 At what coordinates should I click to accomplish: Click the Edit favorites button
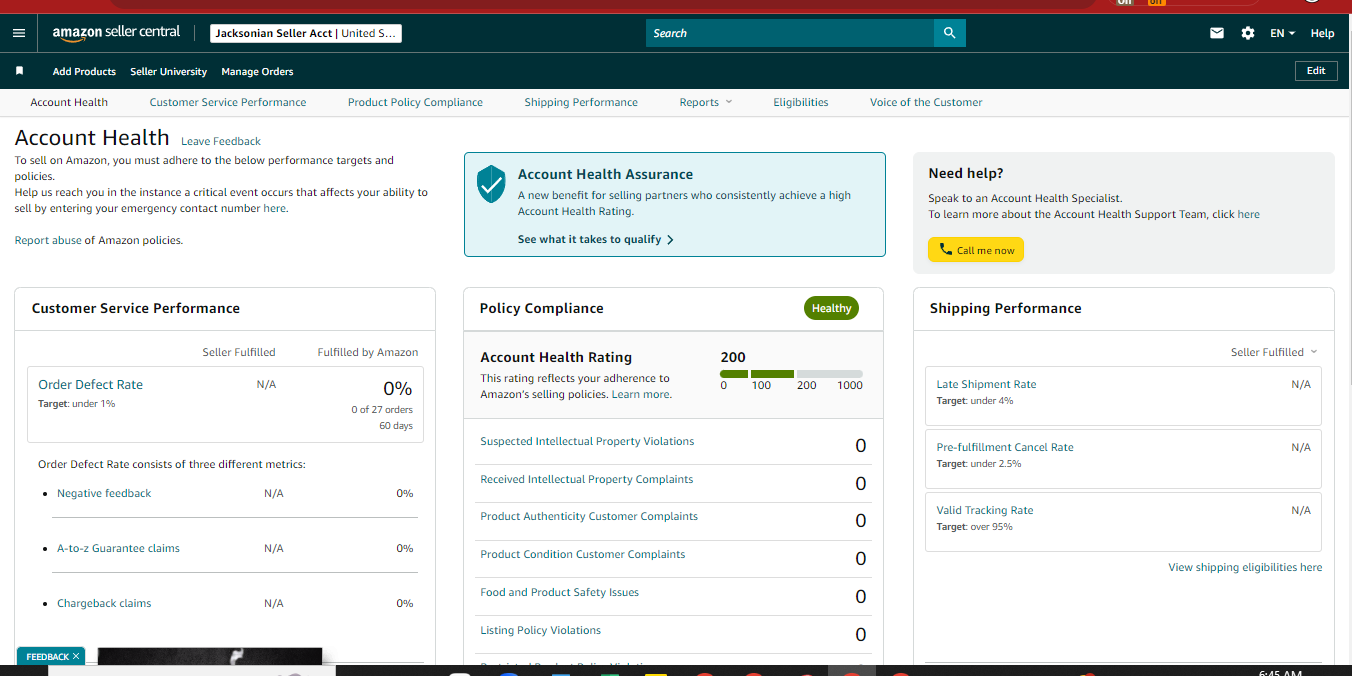click(x=1316, y=71)
